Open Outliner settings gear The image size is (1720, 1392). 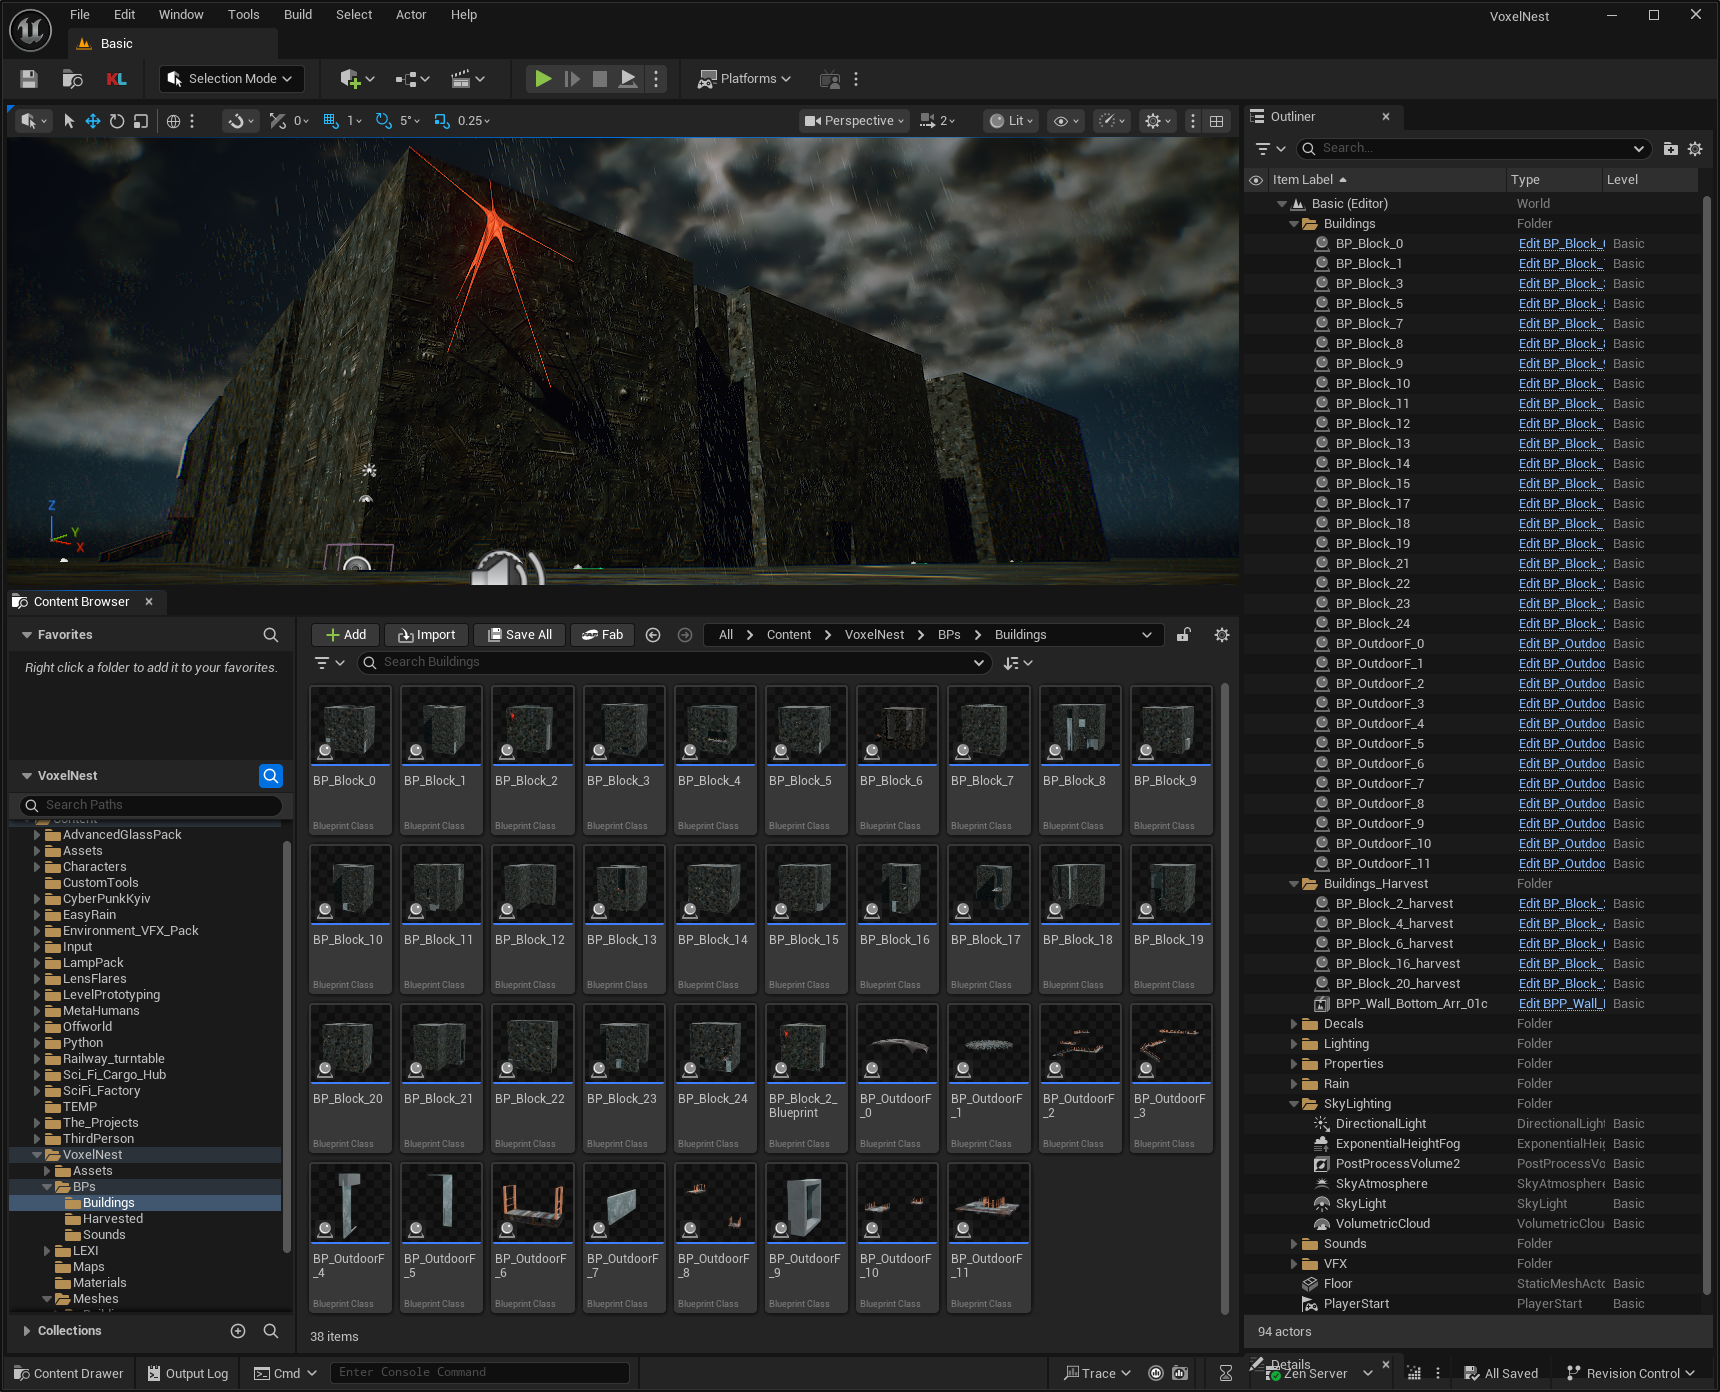(x=1695, y=149)
